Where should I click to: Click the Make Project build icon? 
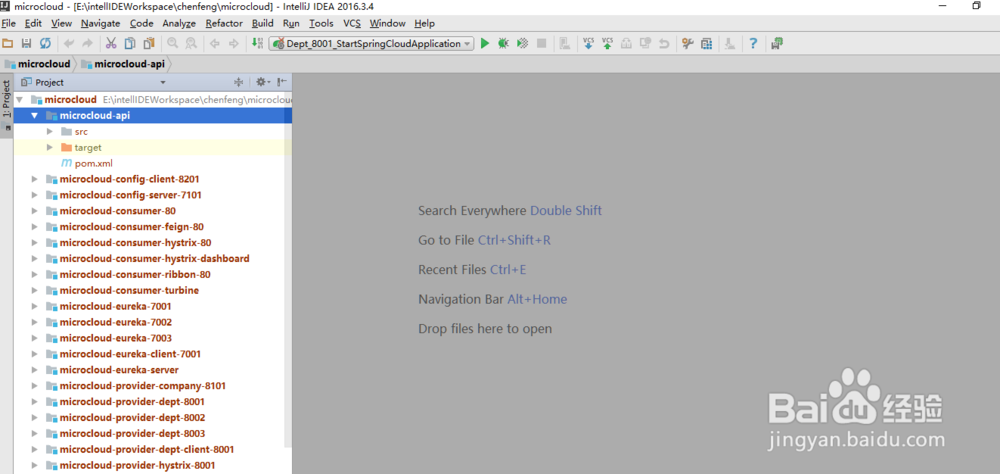pyautogui.click(x=257, y=43)
